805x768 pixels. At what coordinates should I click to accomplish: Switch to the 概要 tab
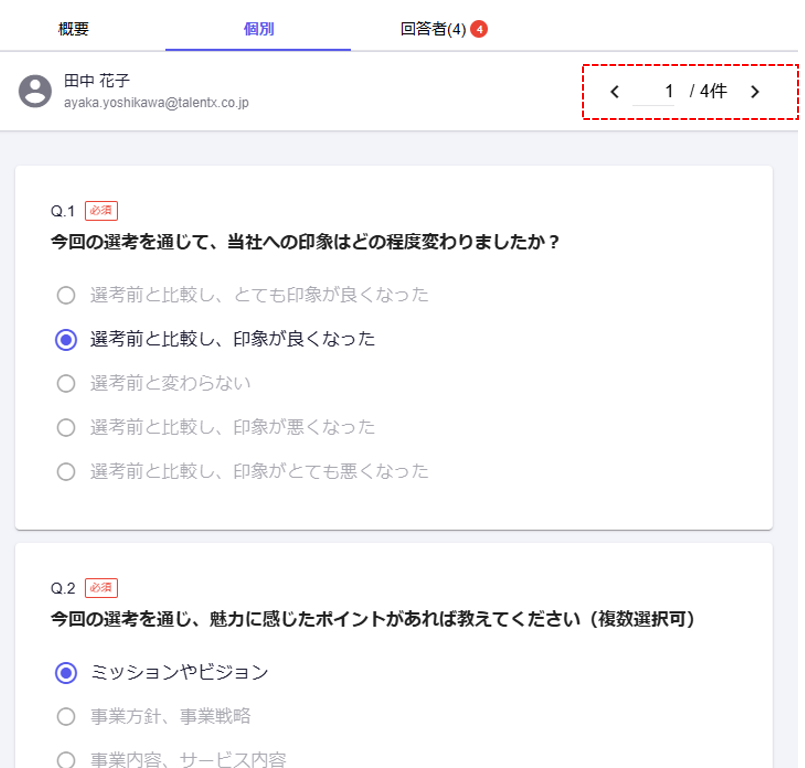74,29
